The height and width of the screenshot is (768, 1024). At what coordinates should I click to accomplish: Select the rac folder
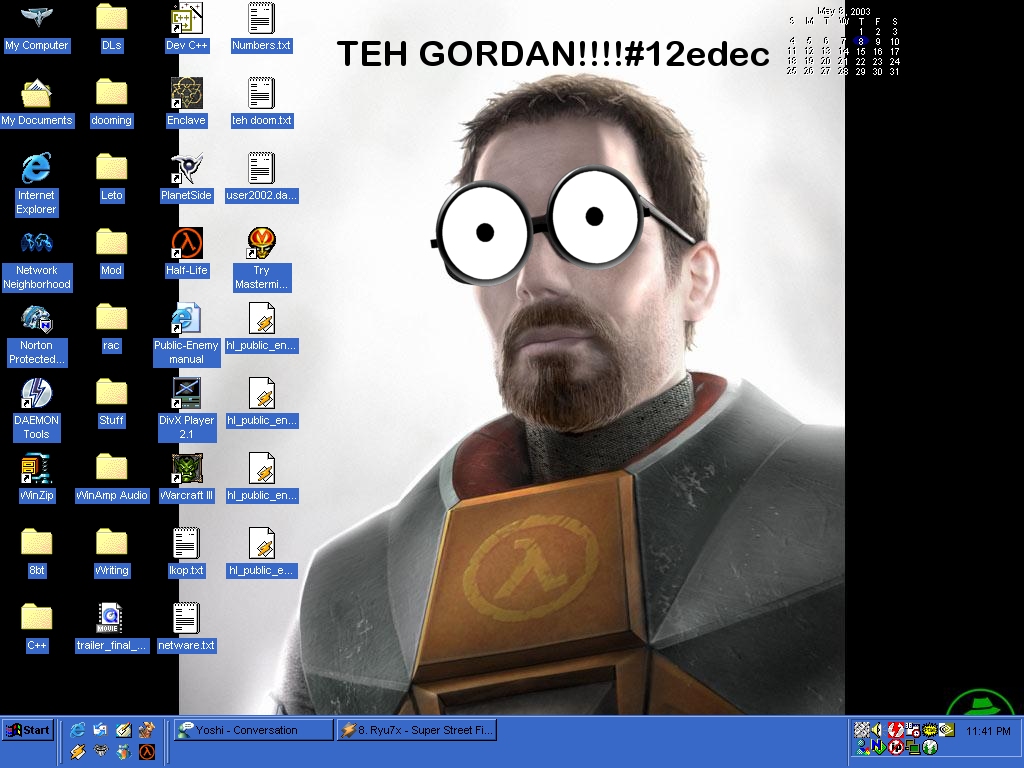[x=111, y=328]
